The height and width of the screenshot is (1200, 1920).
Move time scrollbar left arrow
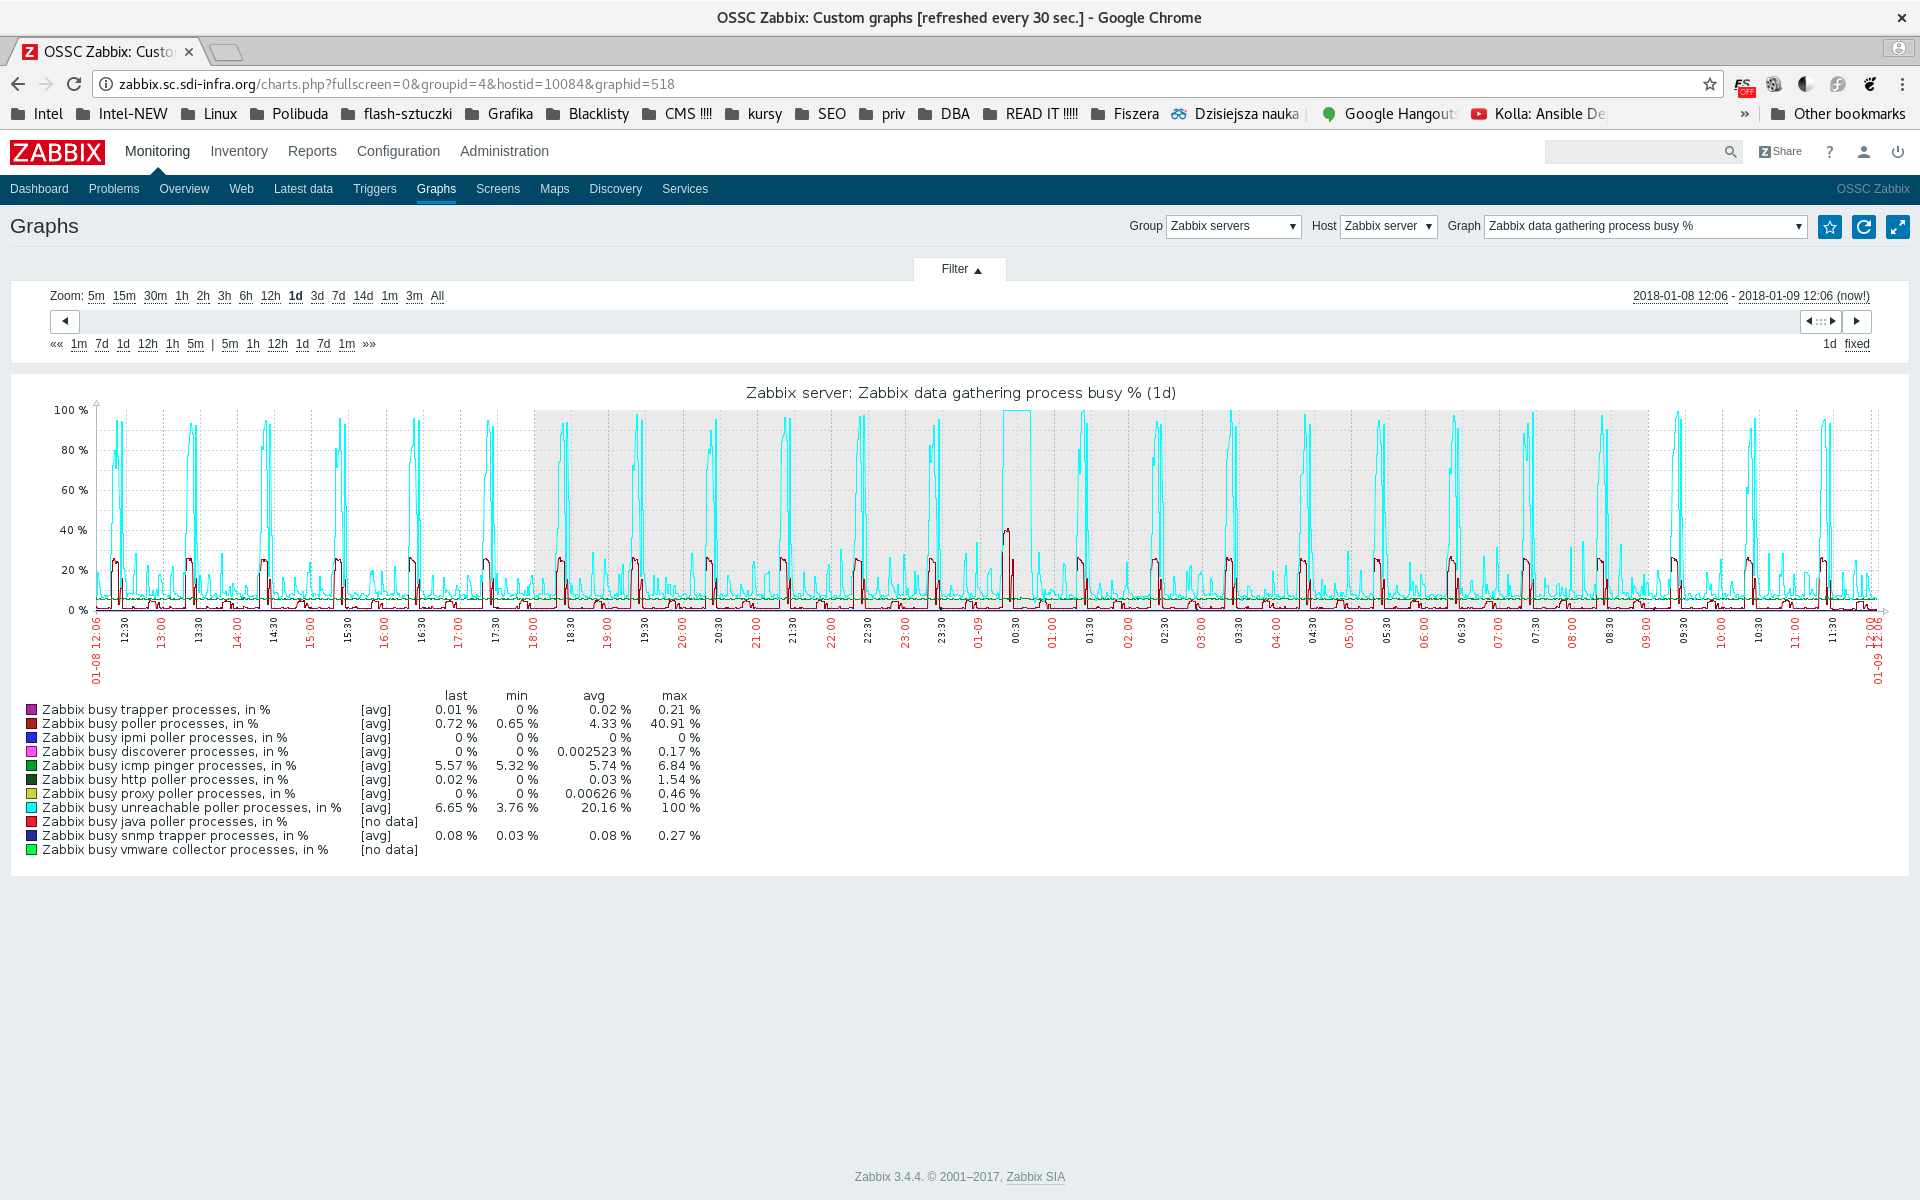pos(65,321)
